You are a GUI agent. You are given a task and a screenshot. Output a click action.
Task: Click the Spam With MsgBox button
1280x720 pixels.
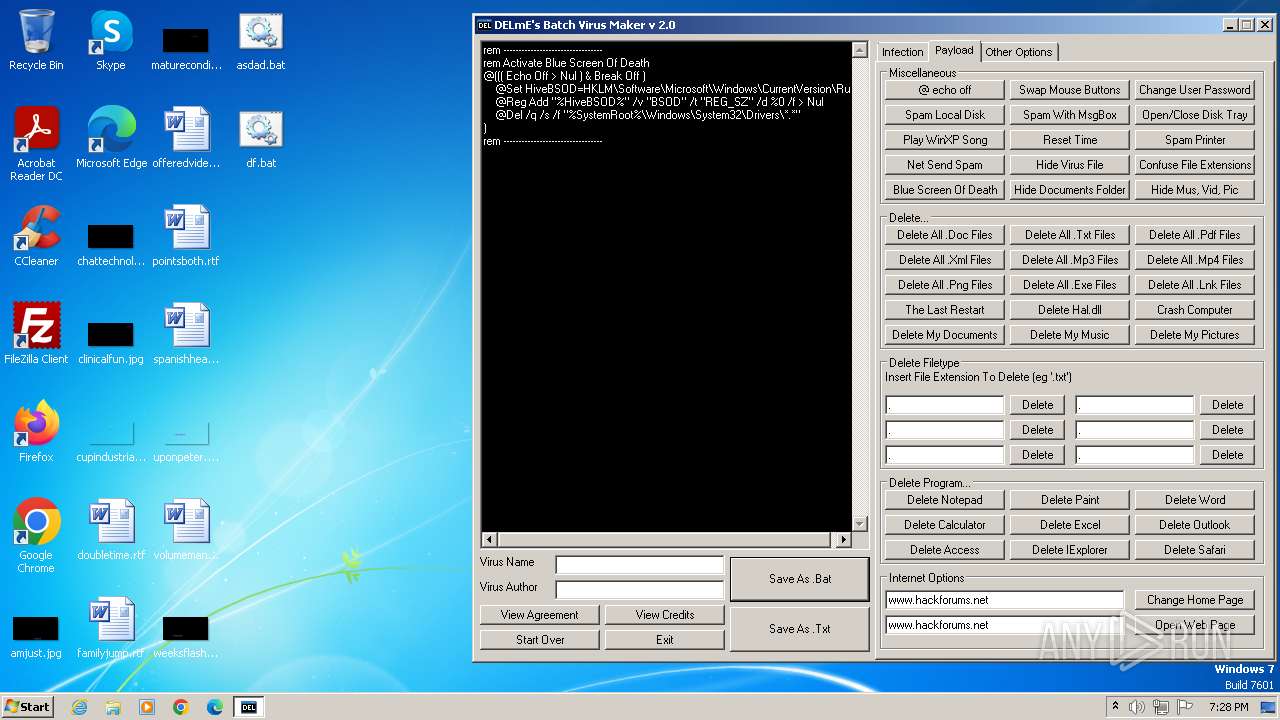pos(1070,115)
